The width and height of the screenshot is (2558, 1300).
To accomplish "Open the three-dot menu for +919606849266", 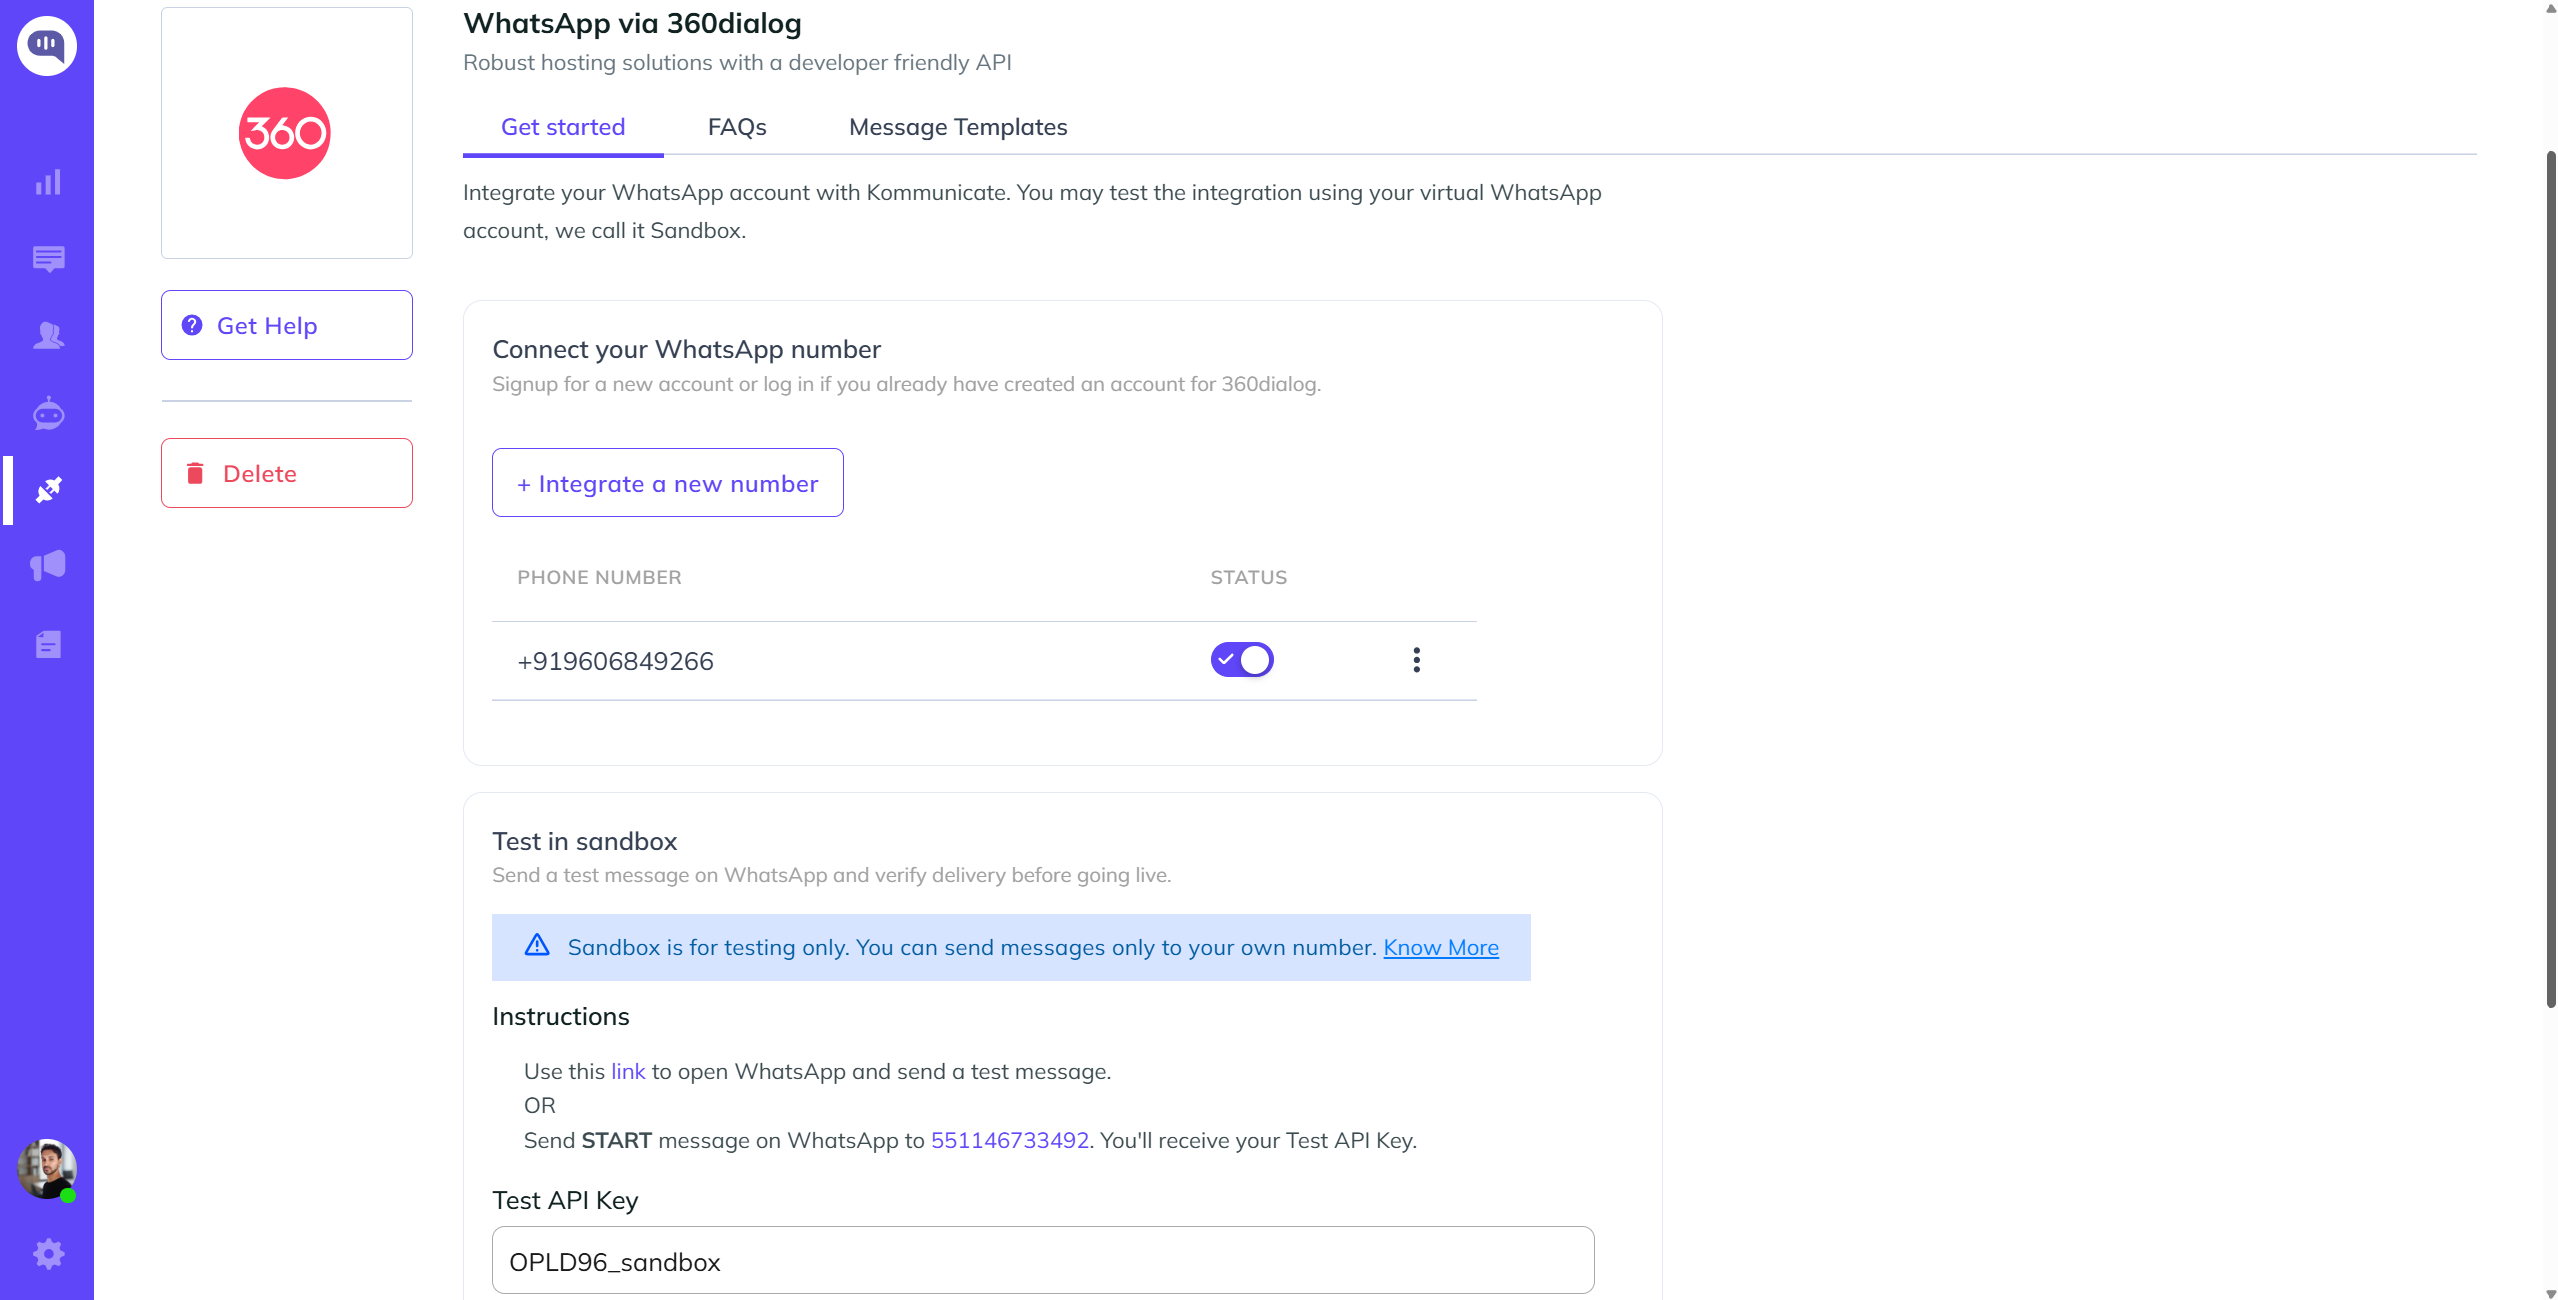I will pyautogui.click(x=1416, y=660).
